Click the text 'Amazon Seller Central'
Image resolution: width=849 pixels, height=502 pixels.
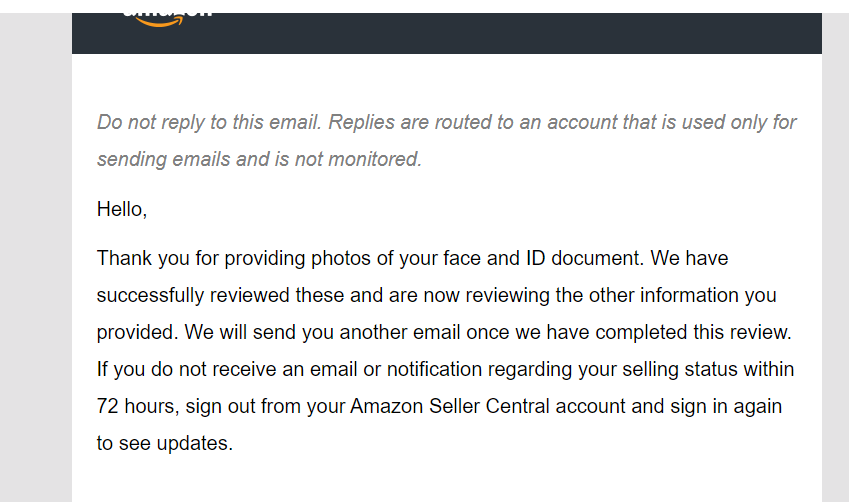(x=450, y=406)
